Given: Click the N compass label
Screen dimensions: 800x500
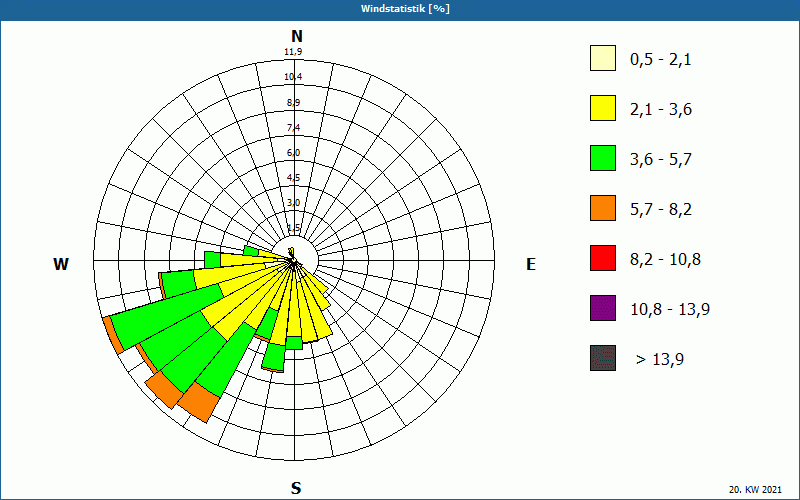Looking at the screenshot, I should [x=297, y=36].
